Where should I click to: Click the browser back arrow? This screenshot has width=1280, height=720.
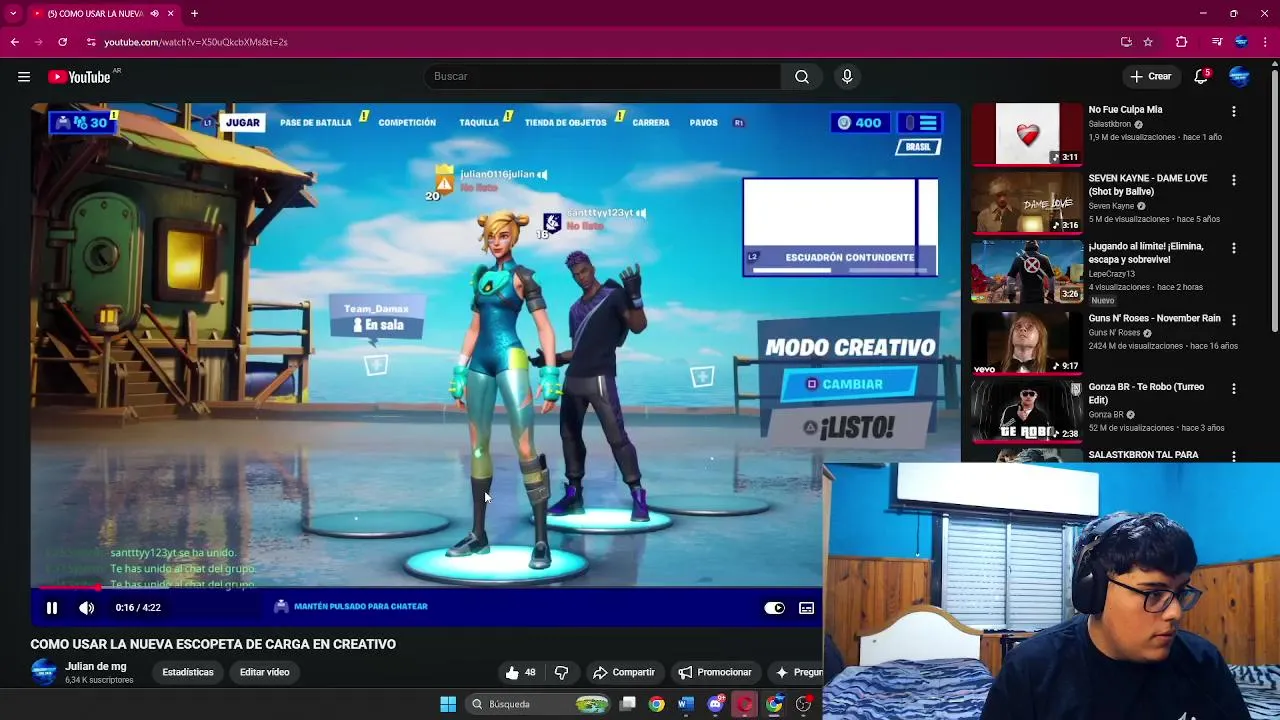click(15, 42)
